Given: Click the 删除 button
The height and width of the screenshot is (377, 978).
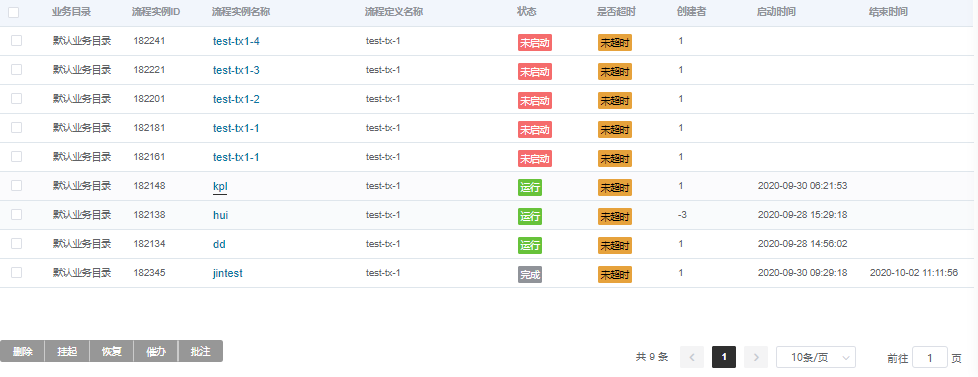Looking at the screenshot, I should 22,351.
